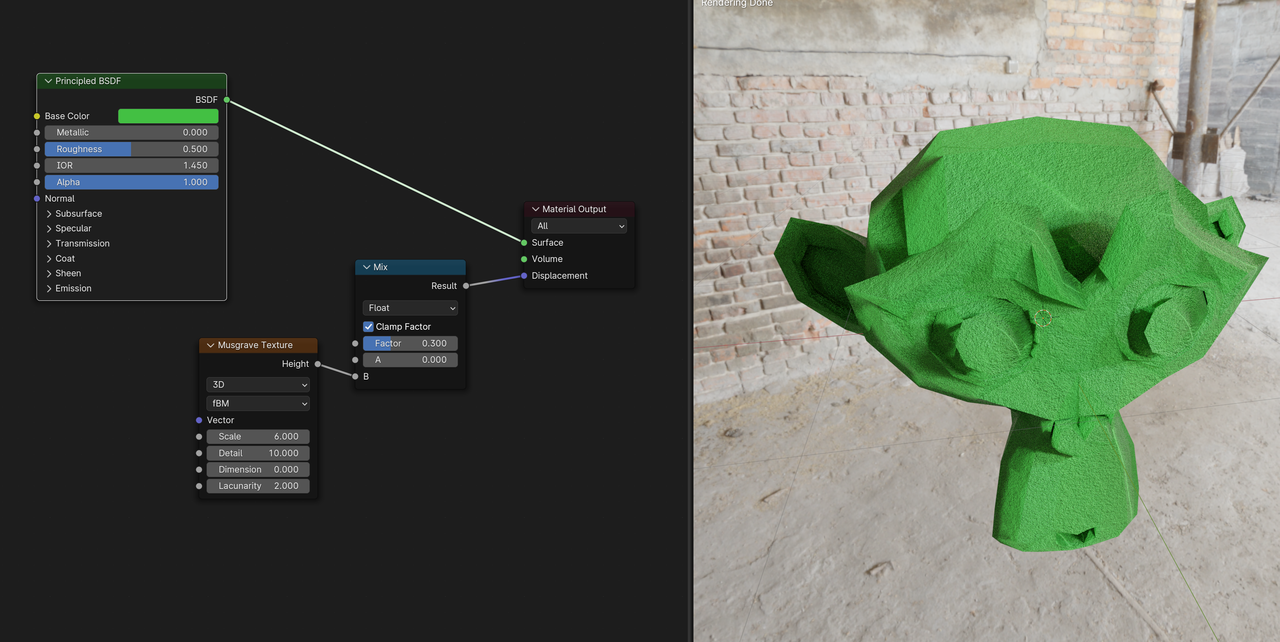This screenshot has height=642, width=1280.
Task: Expand the Emission panel
Action: [x=49, y=289]
